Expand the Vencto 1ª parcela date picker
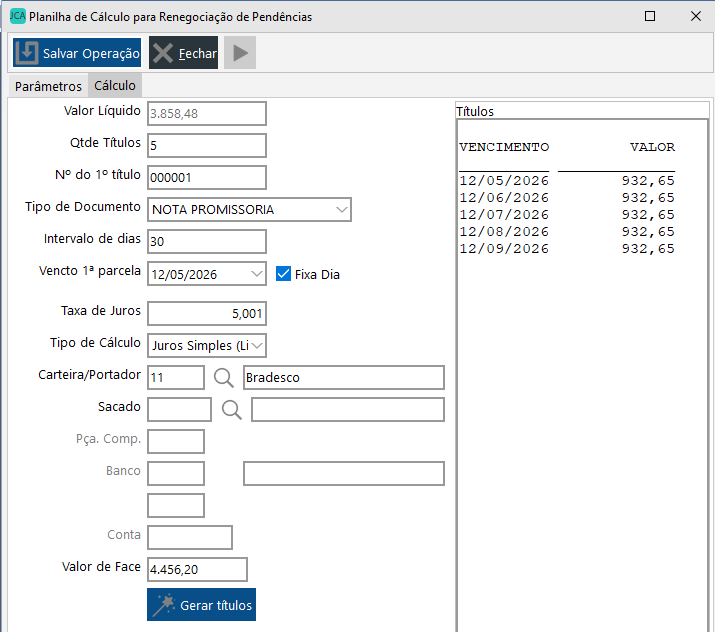Viewport: 715px width, 632px height. point(256,274)
